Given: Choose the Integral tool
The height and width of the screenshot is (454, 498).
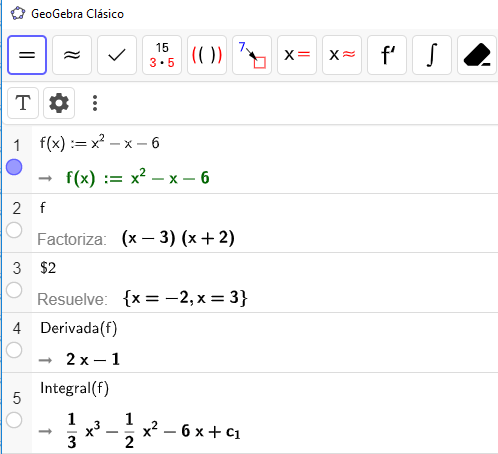Looking at the screenshot, I should tap(432, 55).
